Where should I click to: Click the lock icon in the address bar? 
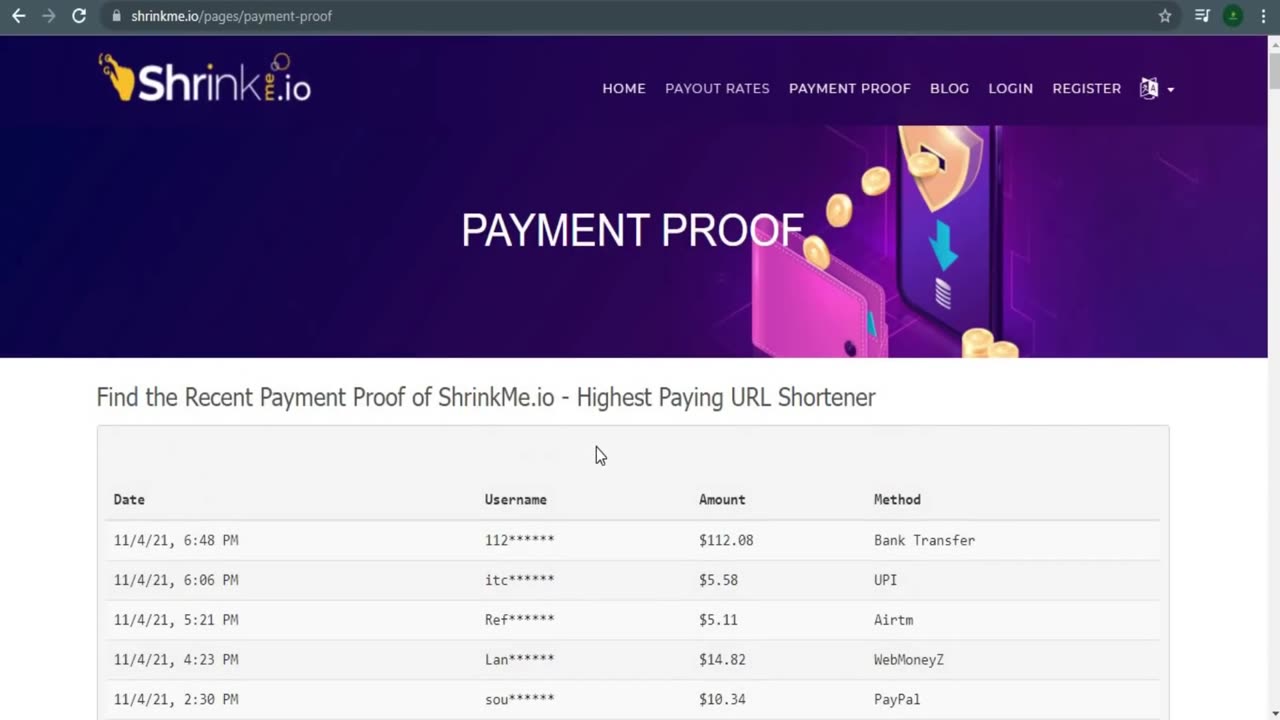tap(117, 16)
